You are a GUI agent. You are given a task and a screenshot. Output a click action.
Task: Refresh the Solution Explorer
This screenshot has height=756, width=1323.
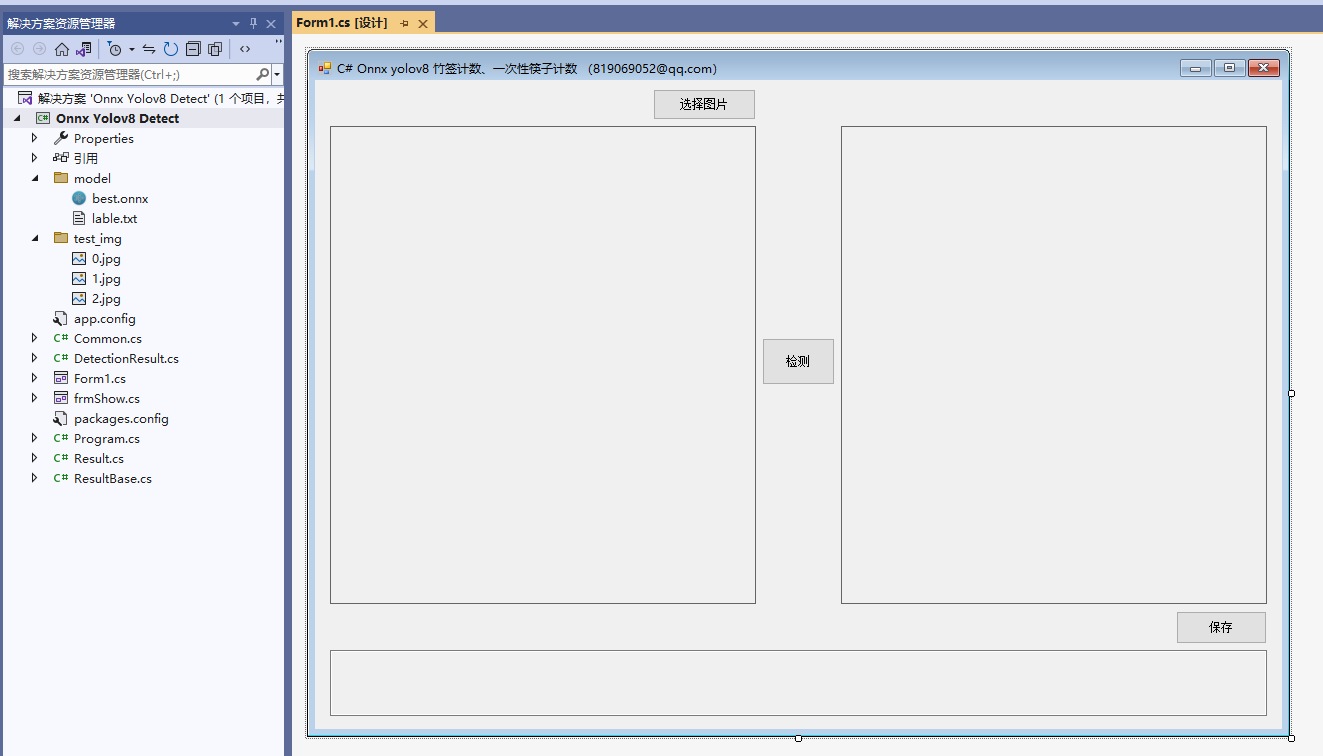pyautogui.click(x=171, y=49)
